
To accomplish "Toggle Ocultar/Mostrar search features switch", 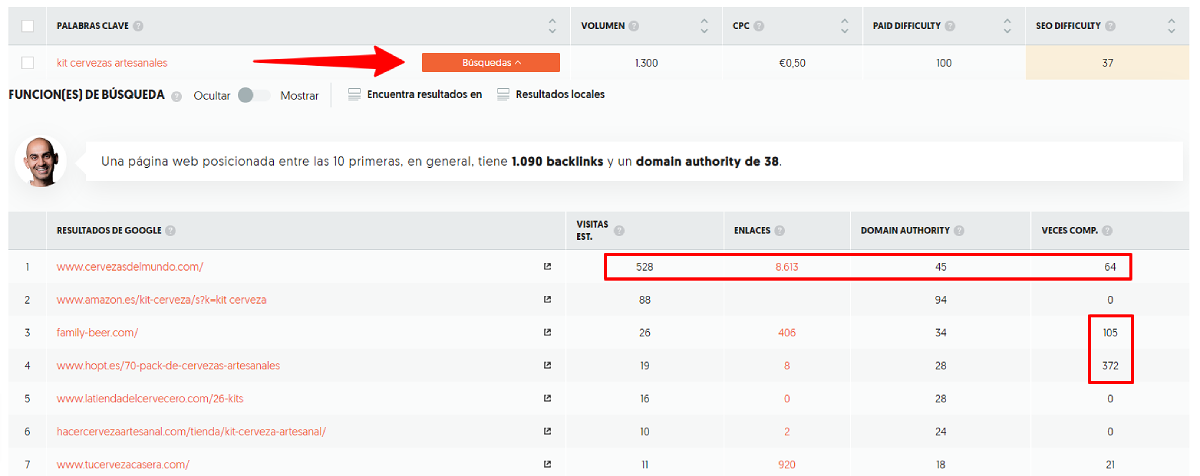I will [254, 96].
